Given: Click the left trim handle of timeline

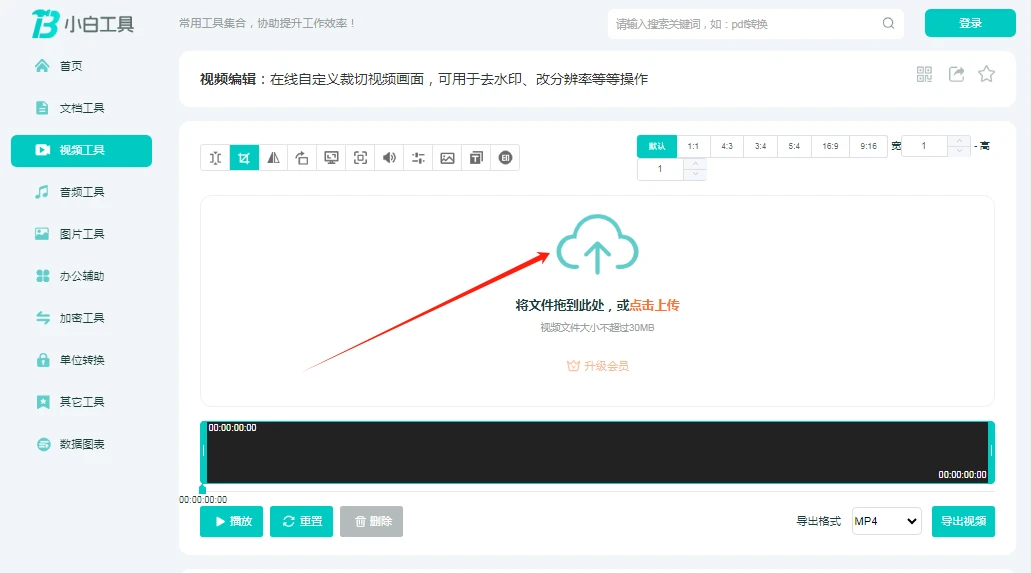Looking at the screenshot, I should point(204,452).
